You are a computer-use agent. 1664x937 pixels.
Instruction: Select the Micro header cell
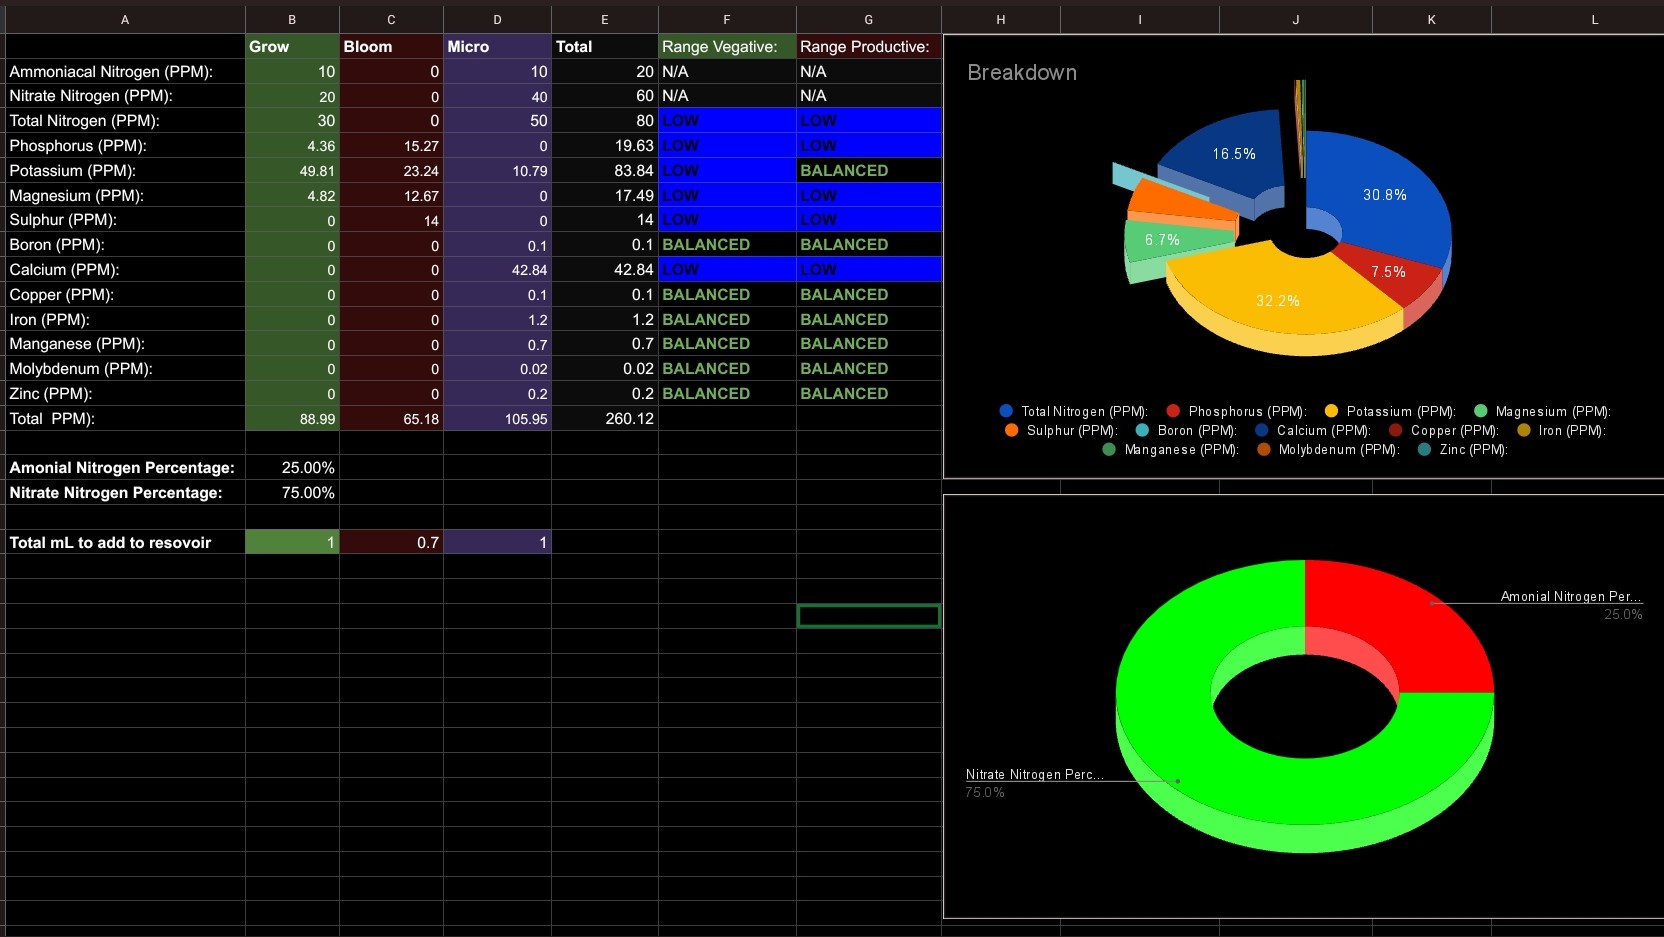497,47
